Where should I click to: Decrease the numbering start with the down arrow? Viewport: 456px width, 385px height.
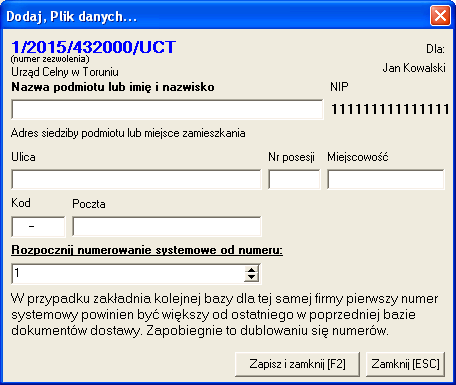pyautogui.click(x=252, y=277)
